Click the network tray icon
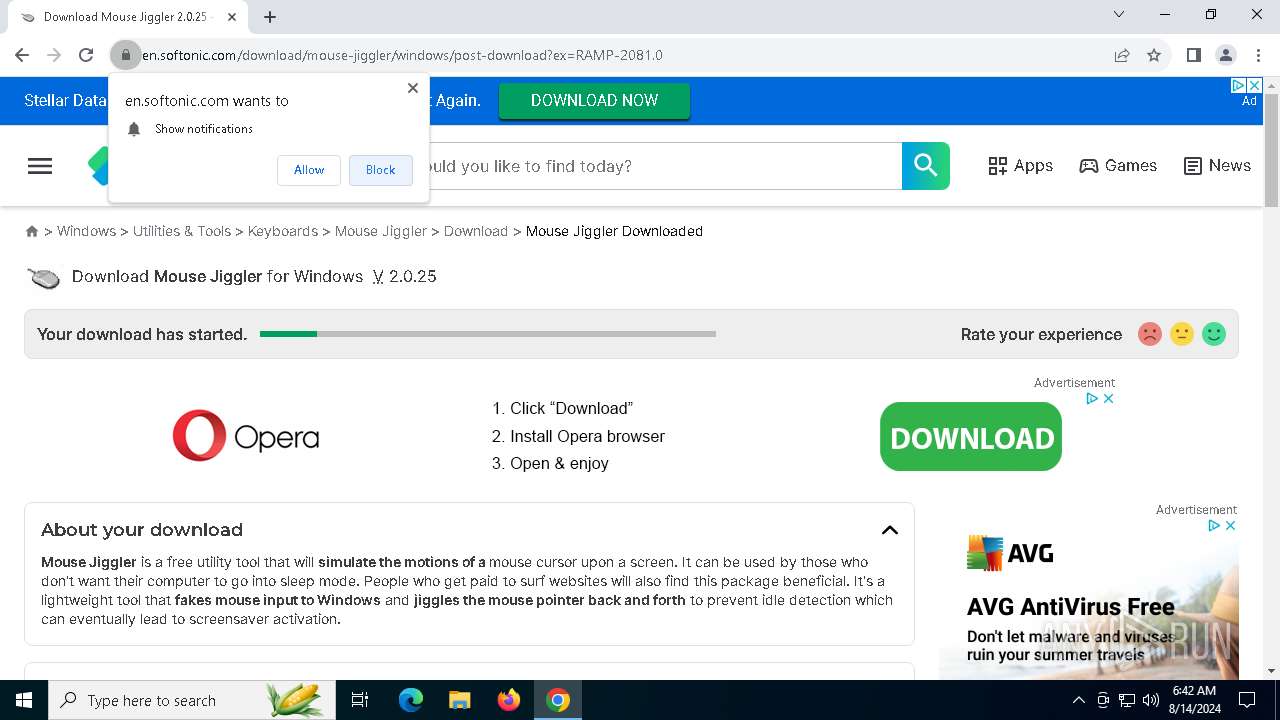The height and width of the screenshot is (720, 1280). coord(1127,700)
